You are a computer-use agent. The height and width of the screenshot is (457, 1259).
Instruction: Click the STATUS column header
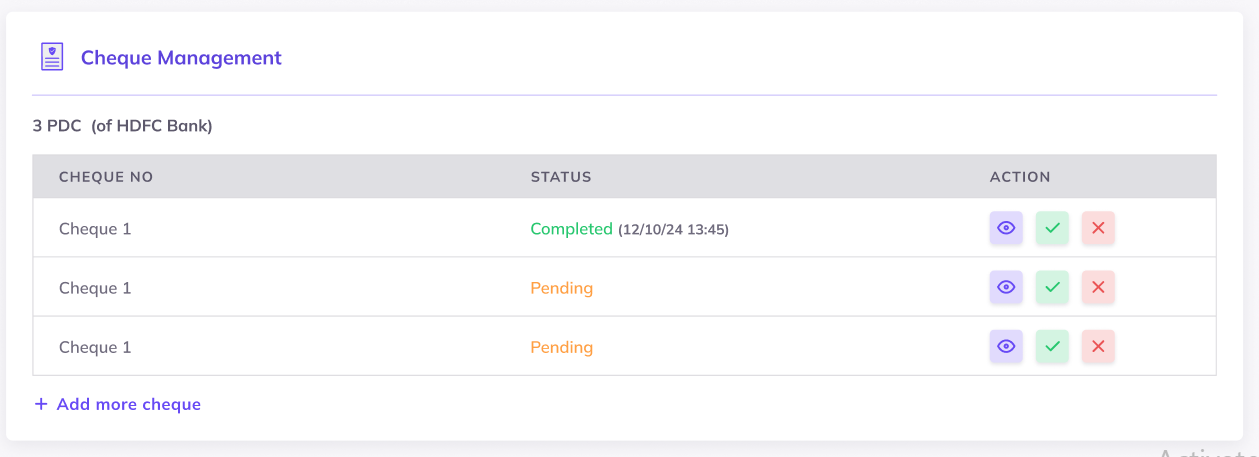tap(561, 177)
